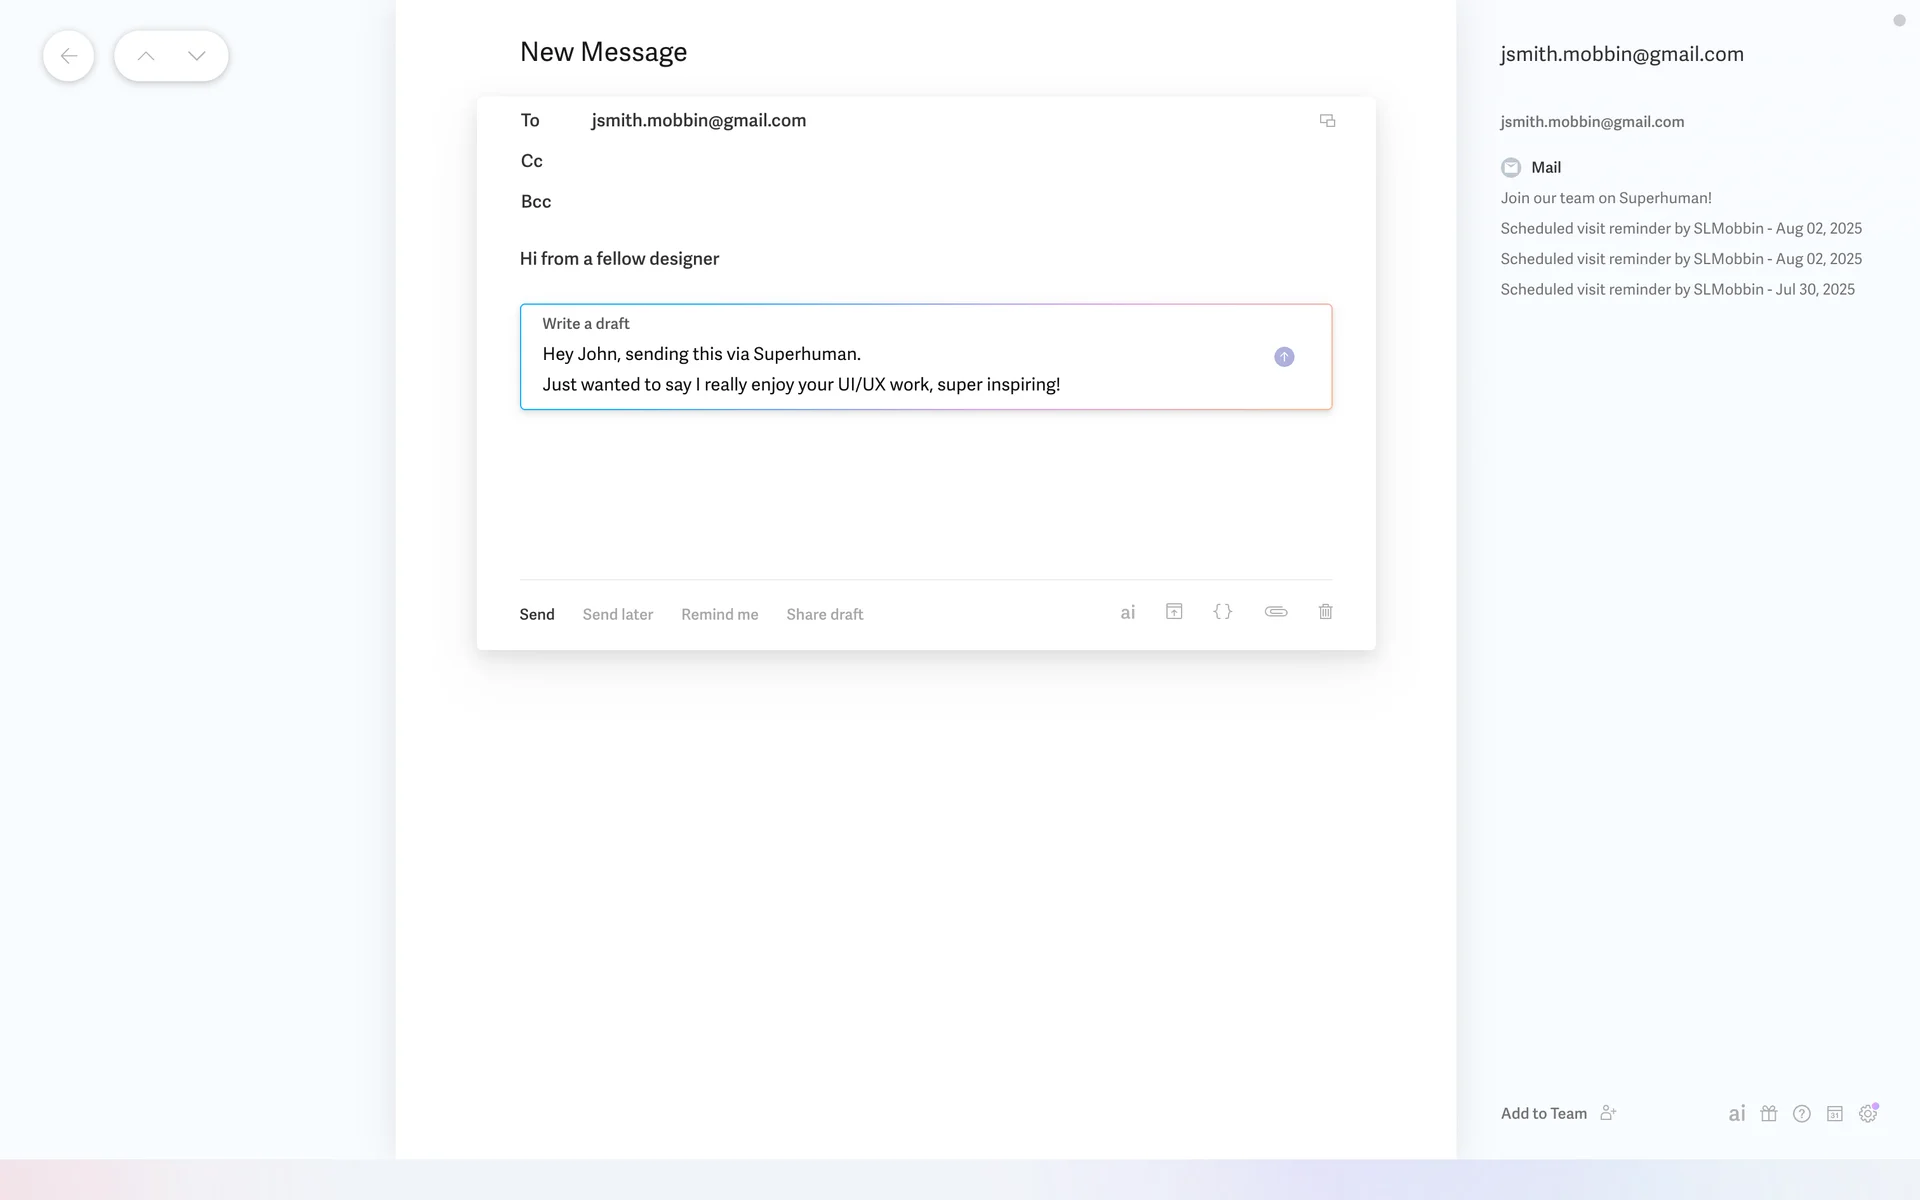The image size is (1920, 1200).
Task: Go to previous message with up chevron
Action: click(x=146, y=56)
